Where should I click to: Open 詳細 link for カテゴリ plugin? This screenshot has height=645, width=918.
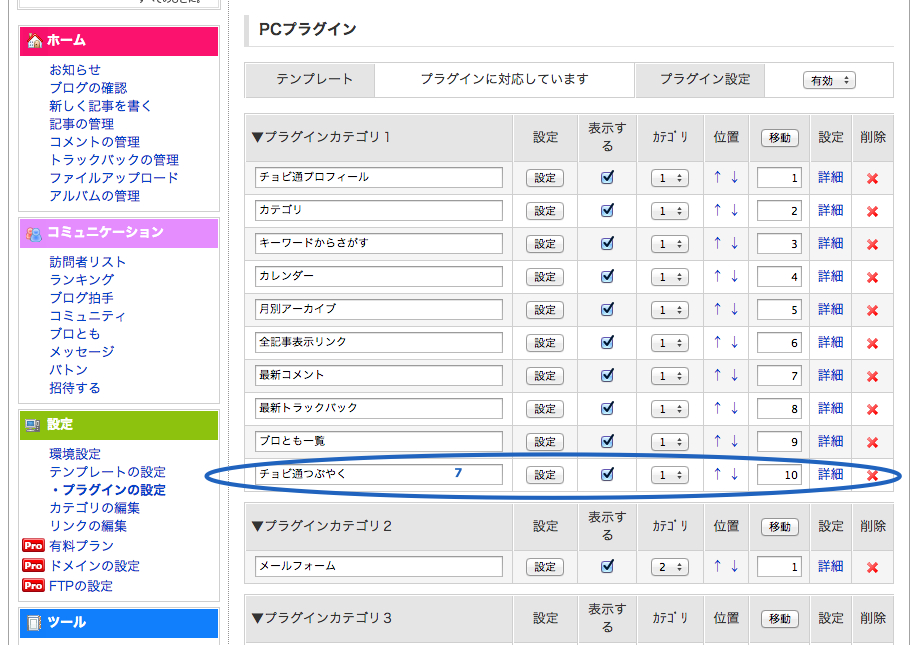click(830, 210)
